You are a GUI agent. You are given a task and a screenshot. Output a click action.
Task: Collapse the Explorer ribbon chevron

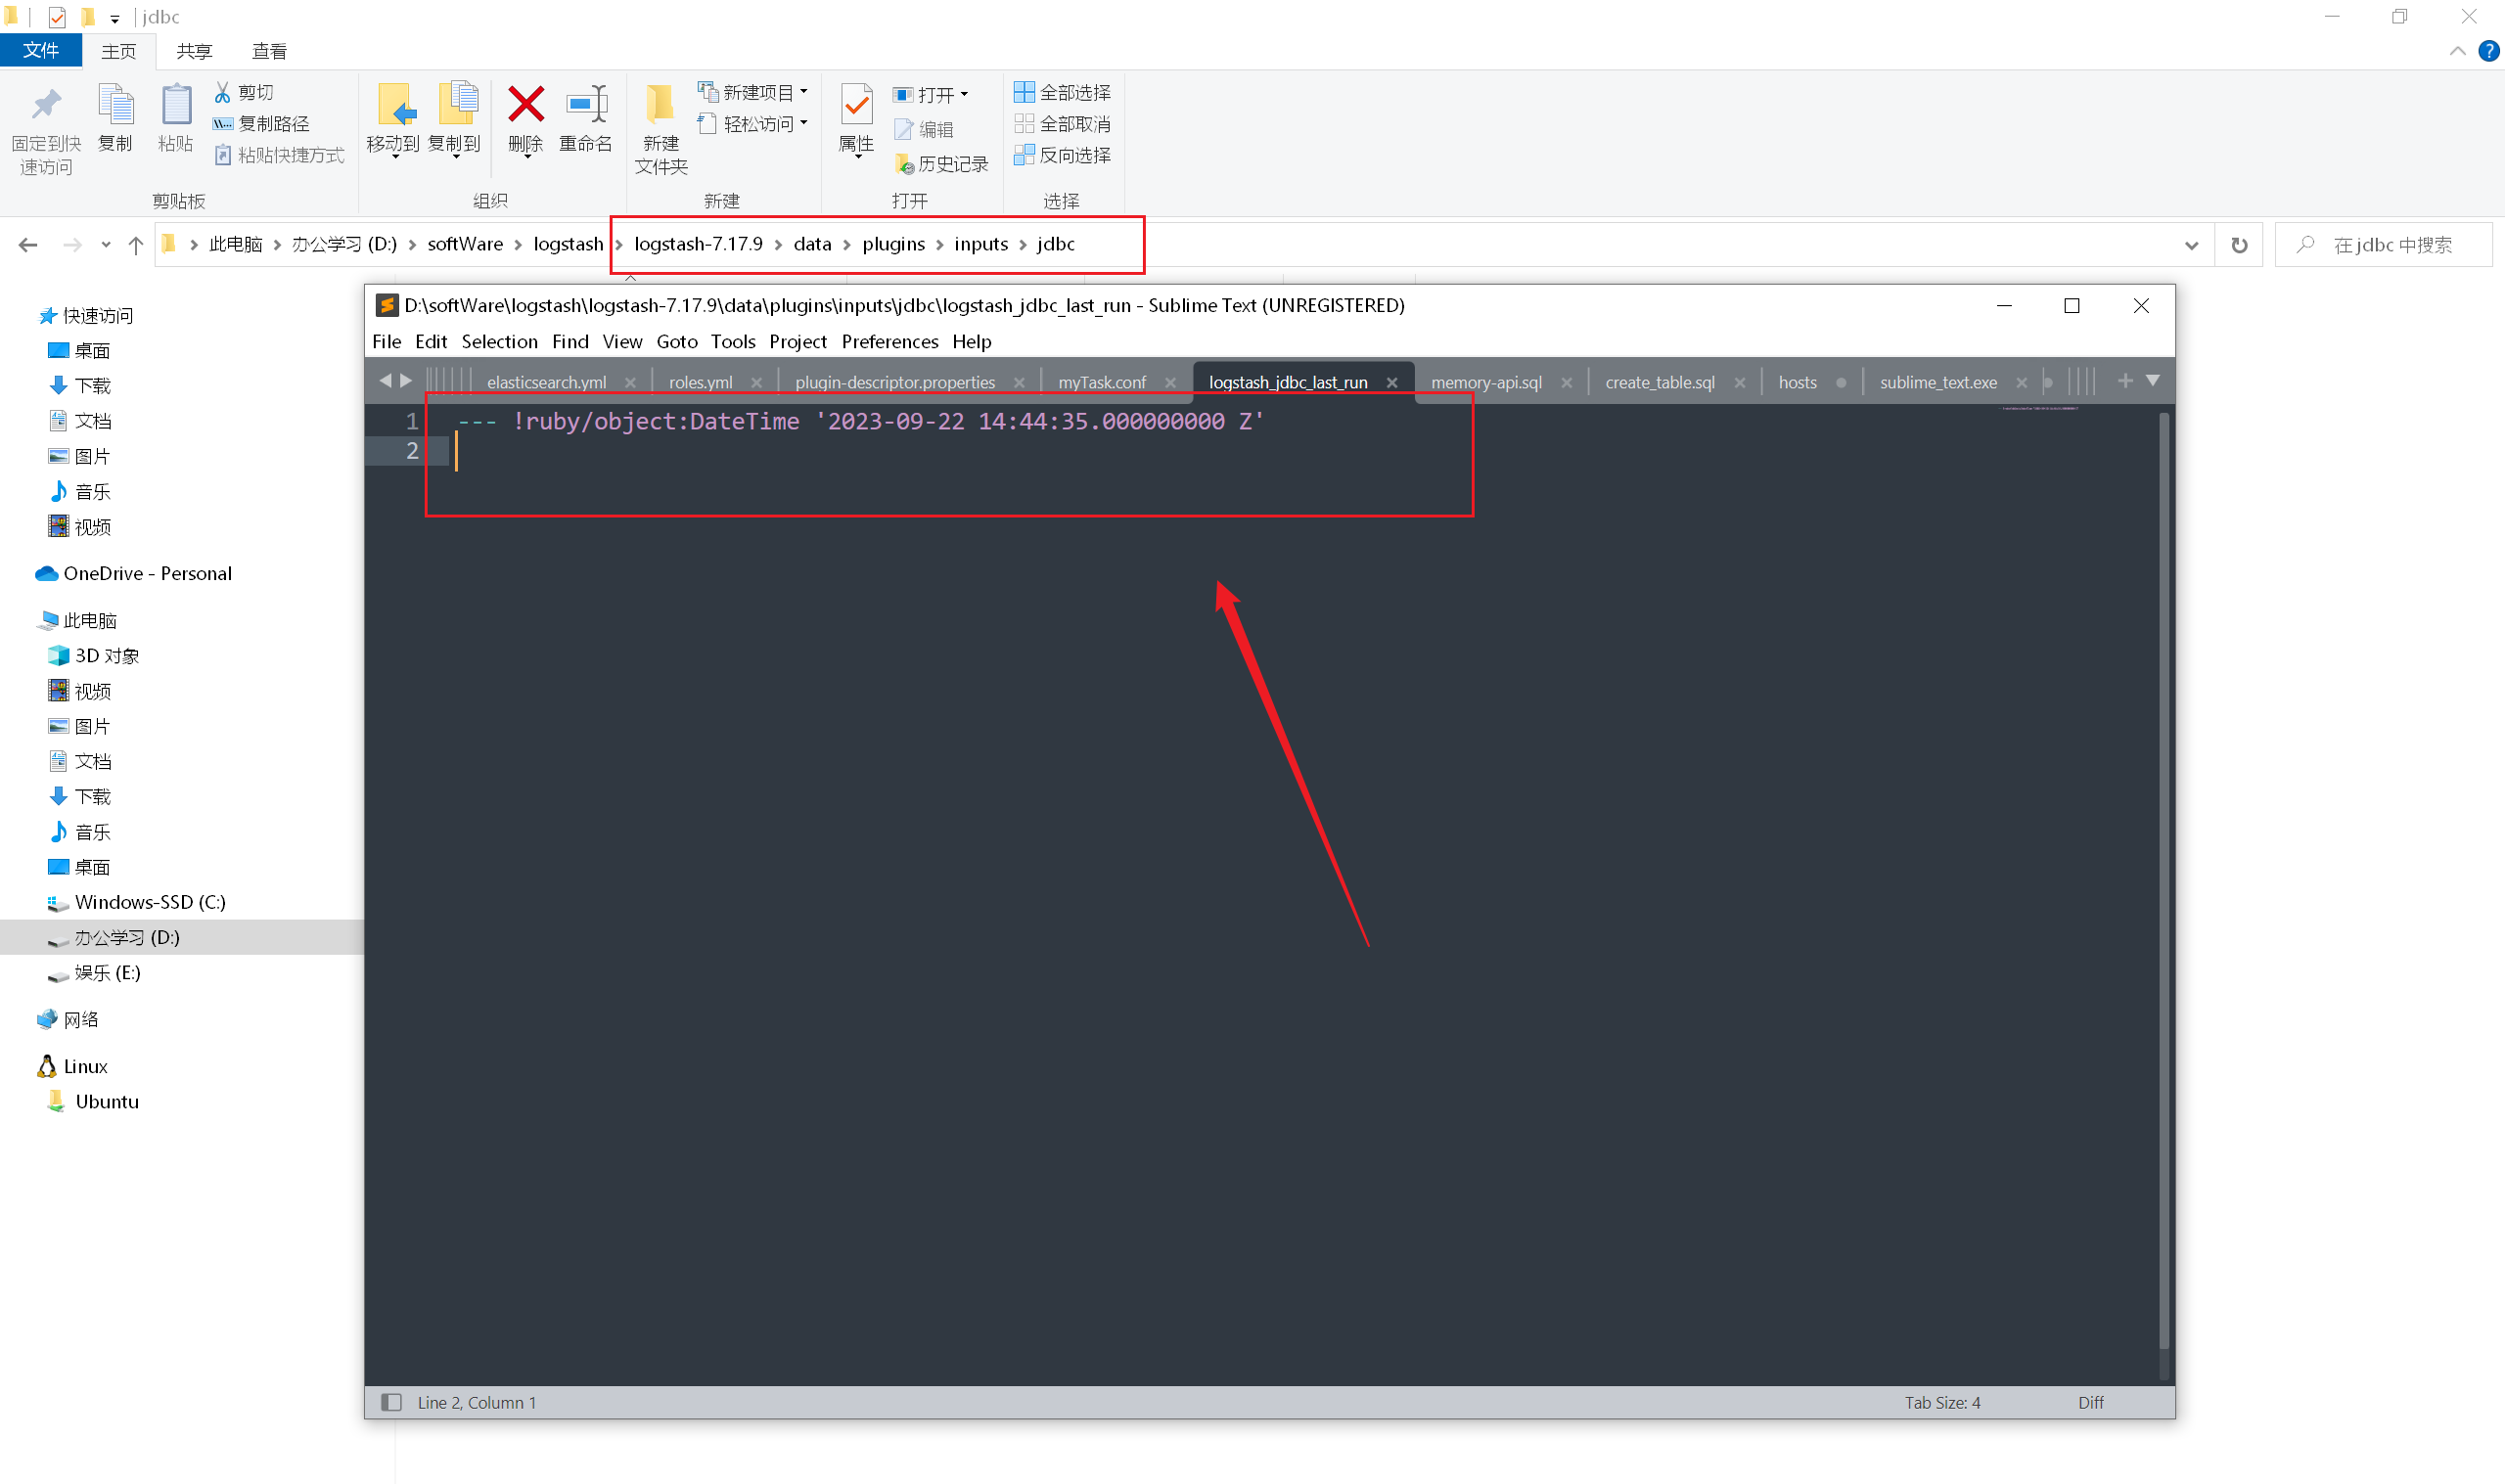[x=2457, y=51]
